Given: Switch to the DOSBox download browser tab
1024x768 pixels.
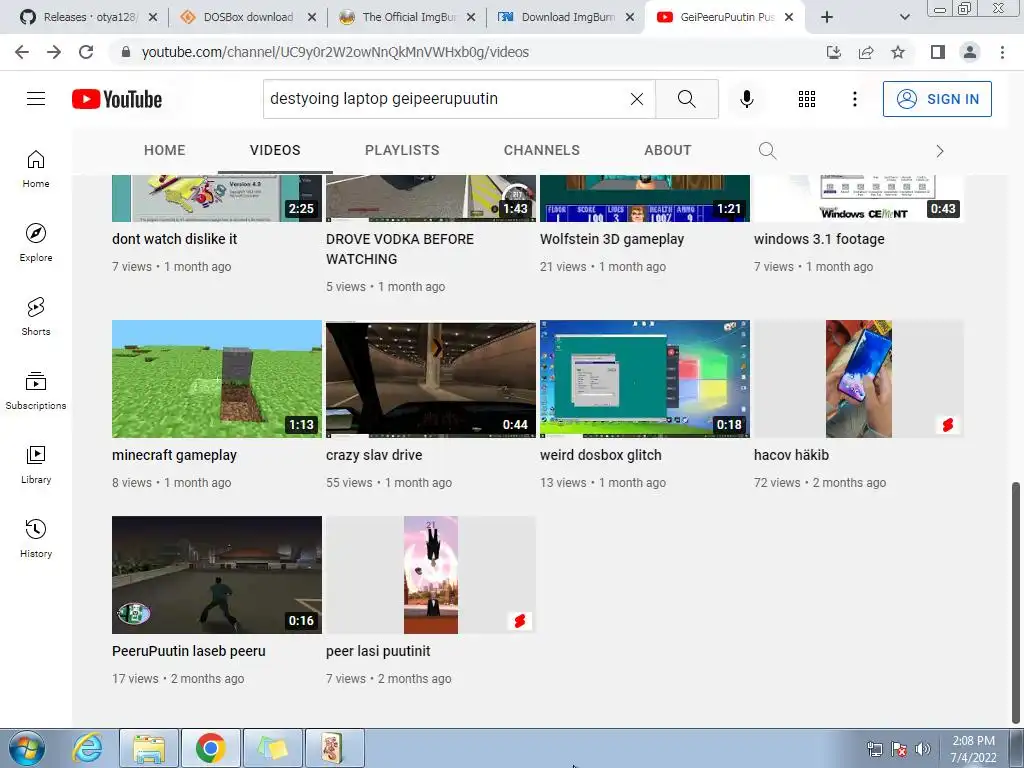Looking at the screenshot, I should (248, 17).
